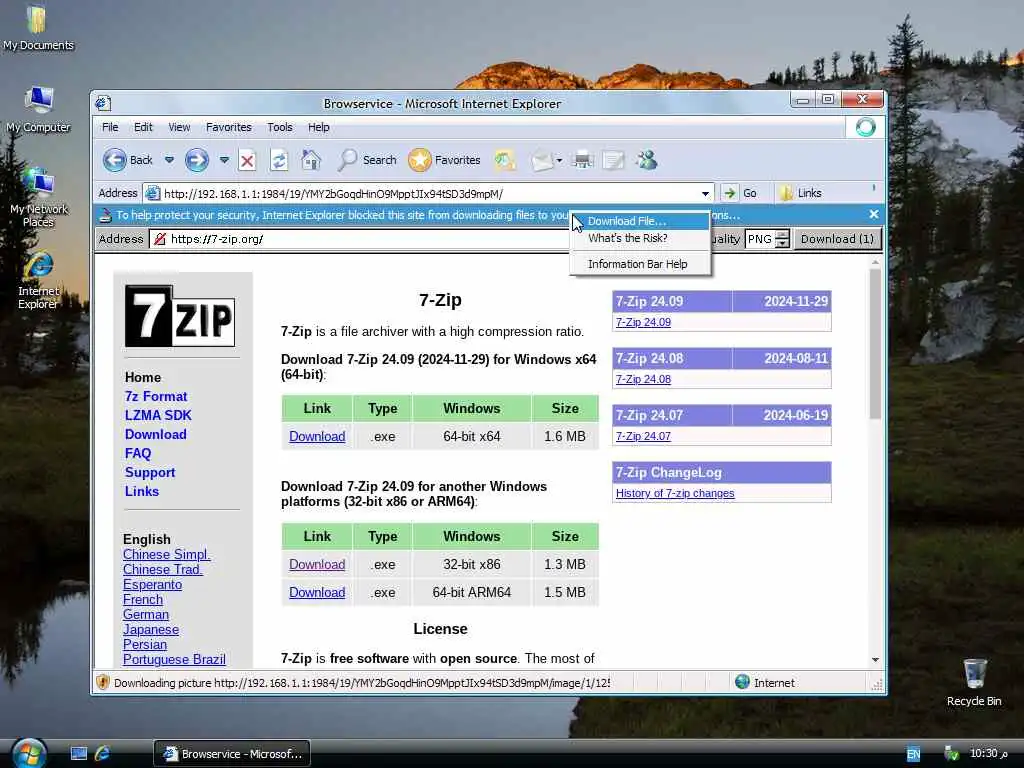Click the Edit page toolbar icon

pos(613,160)
